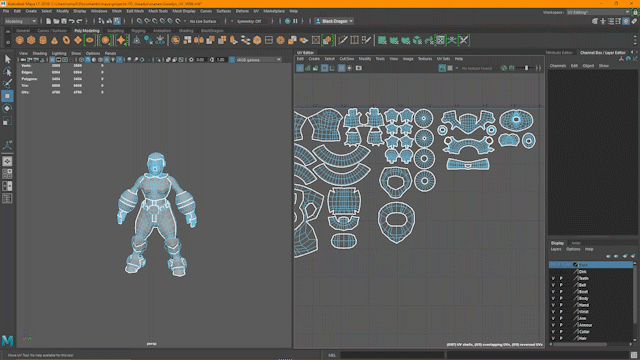The image size is (640, 360).
Task: Open the Modeling menu set dropdown
Action: [x=20, y=21]
